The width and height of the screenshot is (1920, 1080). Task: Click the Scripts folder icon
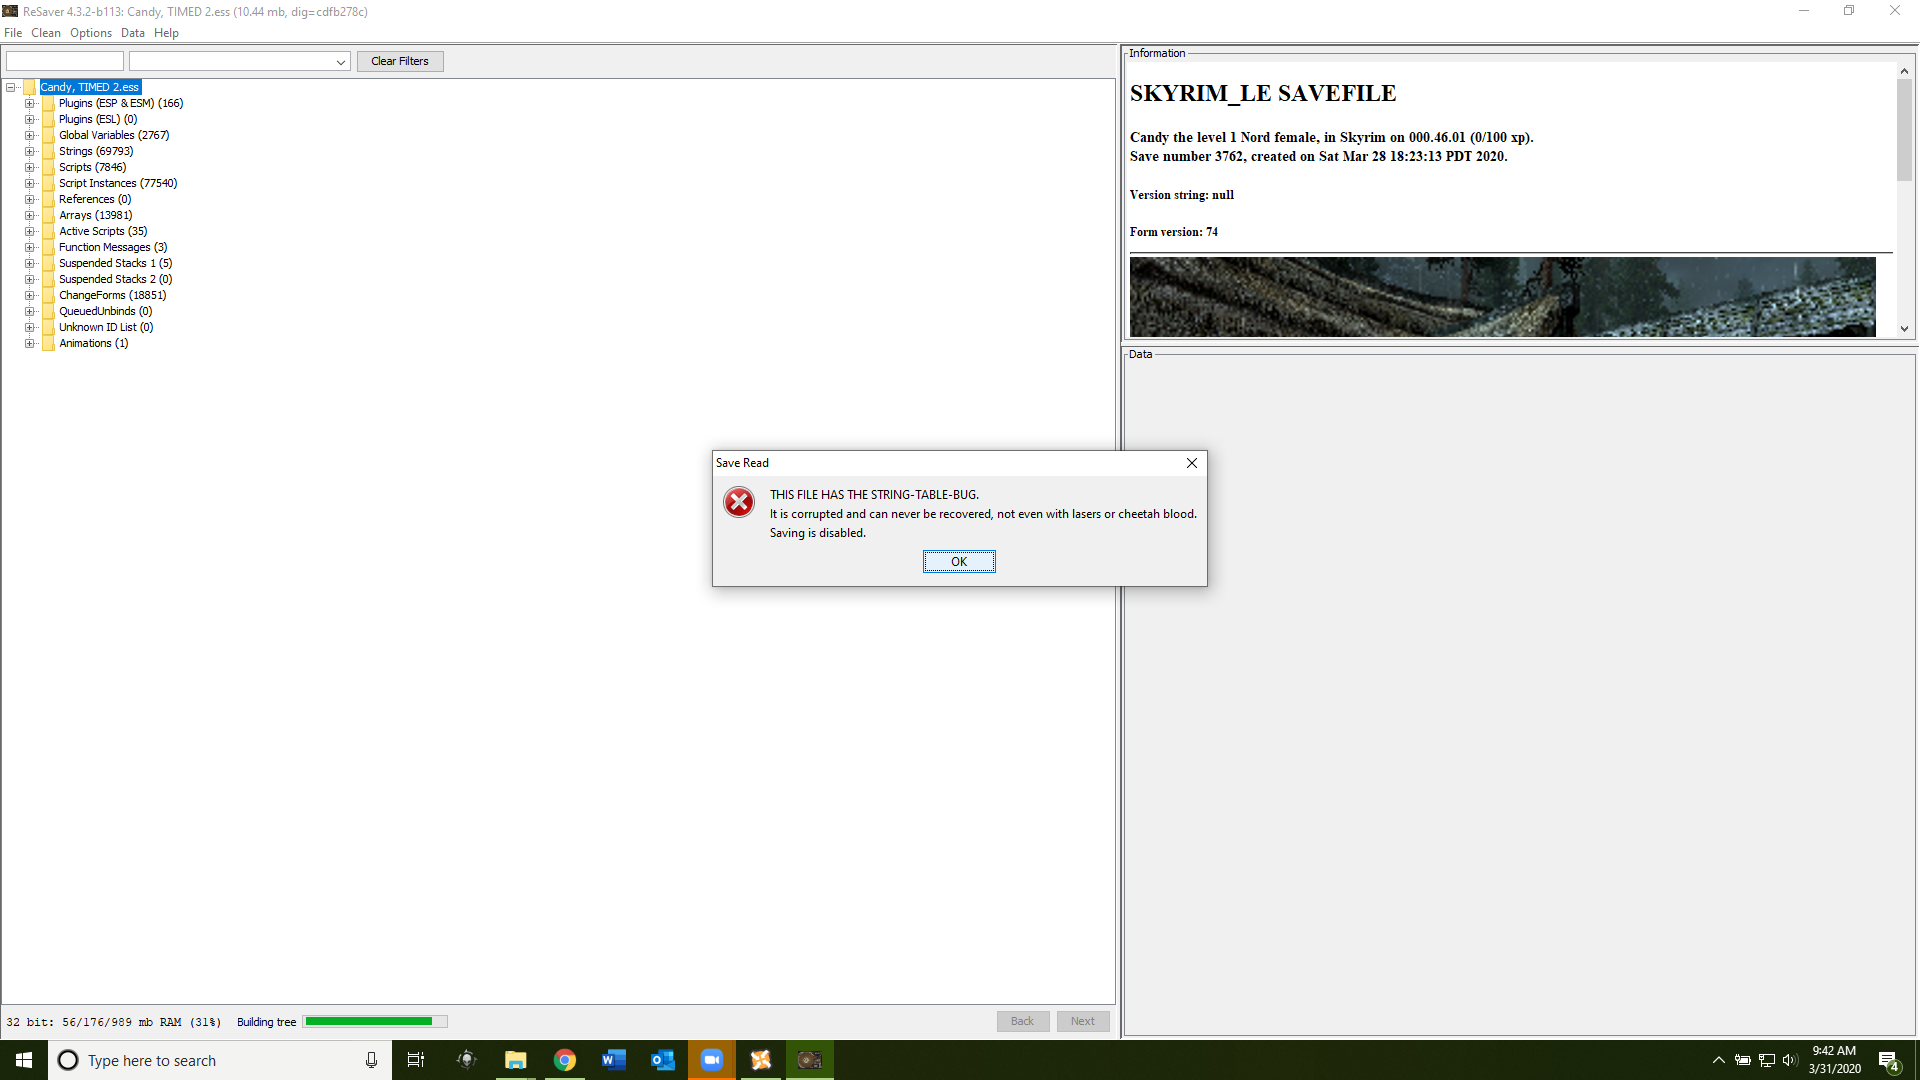[48, 168]
